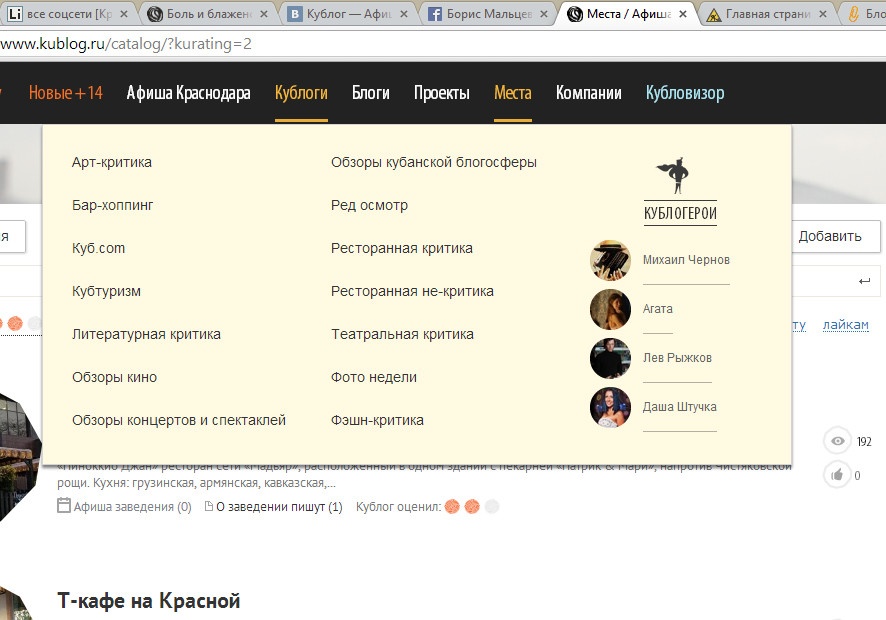This screenshot has width=886, height=620.
Task: Switch to the VK 'Кублог — Афиша' tab
Action: tap(345, 14)
